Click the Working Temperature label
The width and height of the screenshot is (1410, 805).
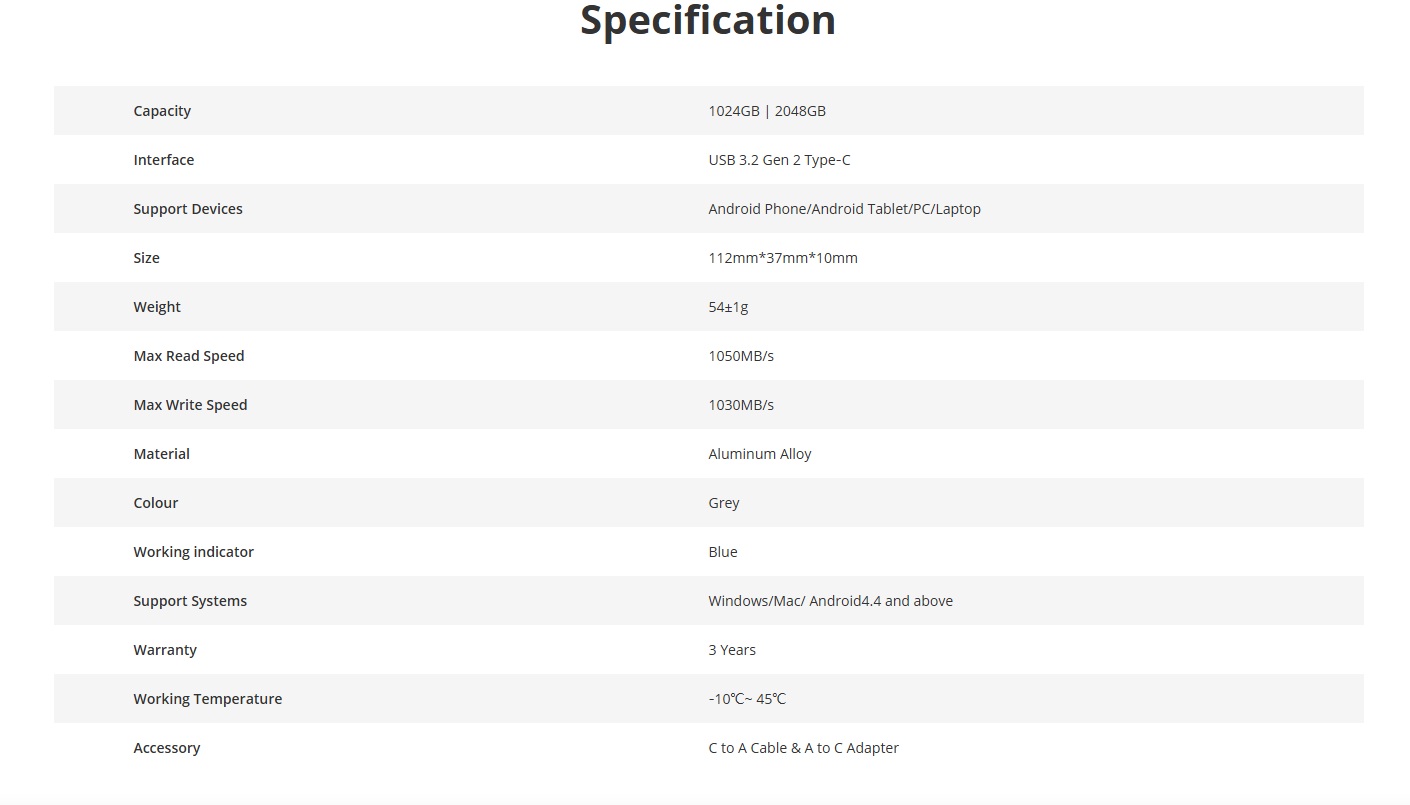208,699
